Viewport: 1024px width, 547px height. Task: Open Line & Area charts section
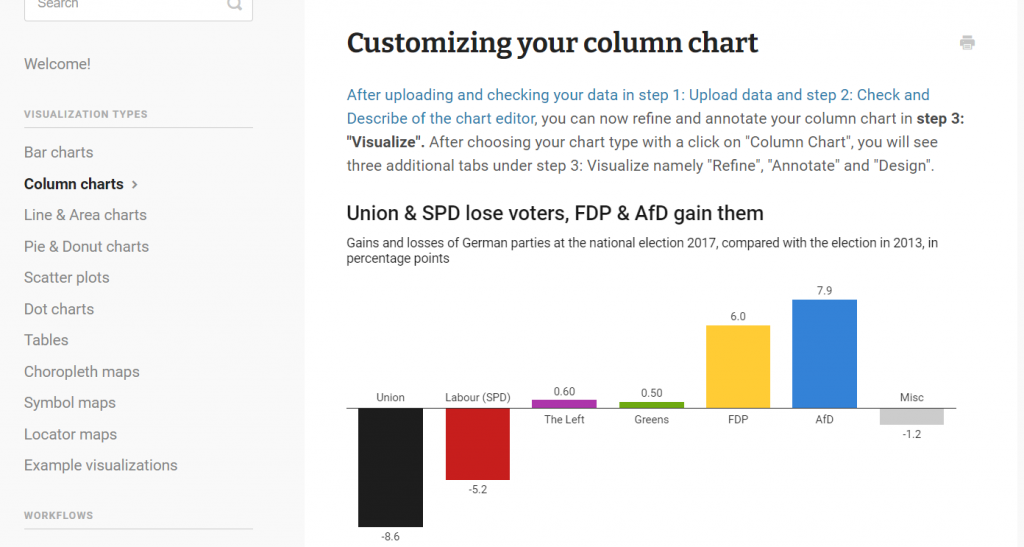tap(85, 215)
